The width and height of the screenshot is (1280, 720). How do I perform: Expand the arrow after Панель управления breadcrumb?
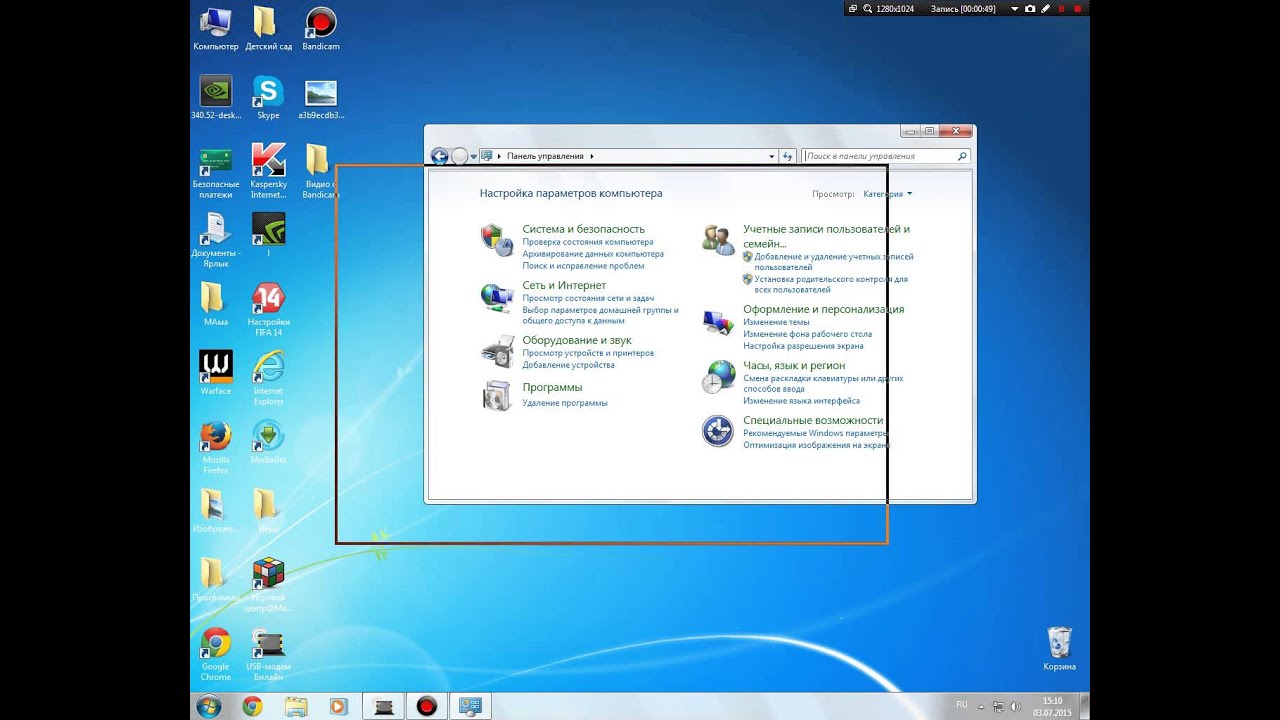(592, 156)
